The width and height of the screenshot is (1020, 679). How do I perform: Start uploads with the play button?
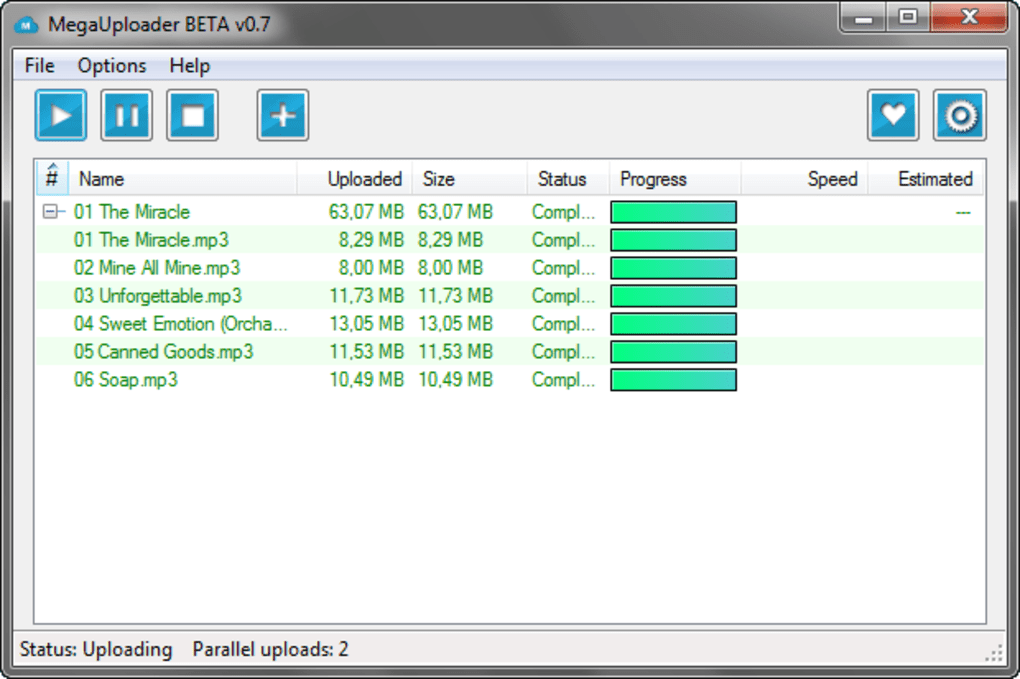point(60,116)
